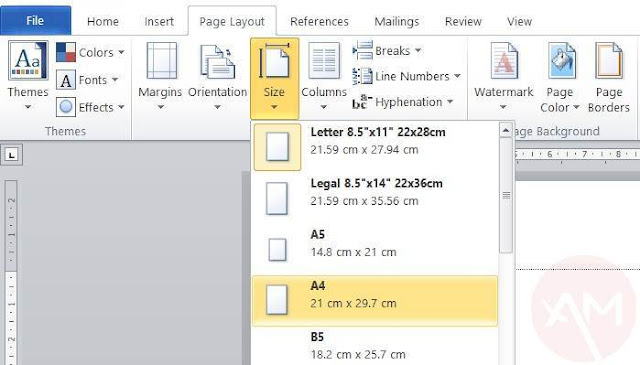
Task: Go to the View tab
Action: tap(519, 21)
